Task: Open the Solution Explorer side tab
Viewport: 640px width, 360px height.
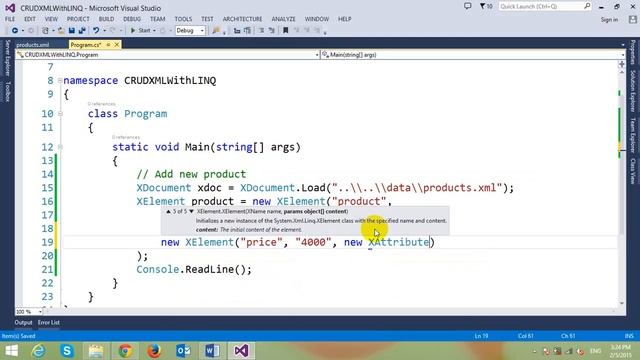Action: pyautogui.click(x=633, y=91)
